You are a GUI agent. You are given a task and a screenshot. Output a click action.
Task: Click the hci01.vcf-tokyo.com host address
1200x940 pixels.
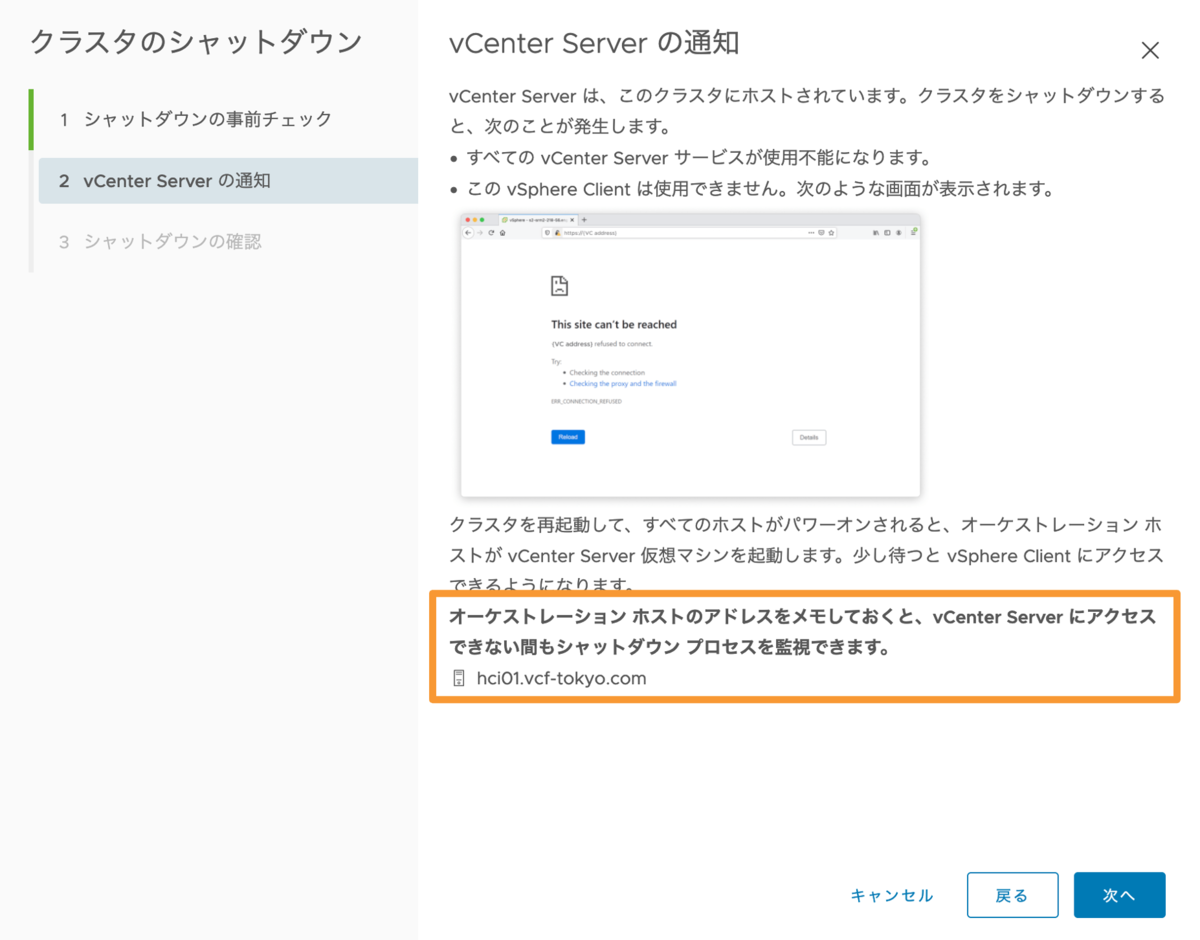tap(561, 678)
